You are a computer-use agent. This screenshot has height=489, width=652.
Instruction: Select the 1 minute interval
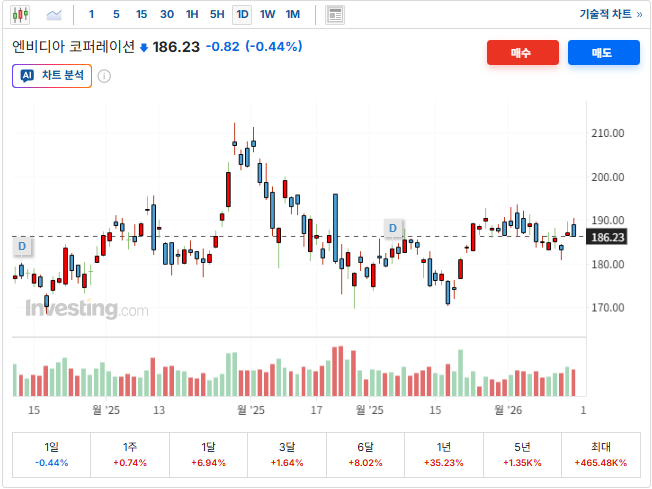[x=91, y=15]
